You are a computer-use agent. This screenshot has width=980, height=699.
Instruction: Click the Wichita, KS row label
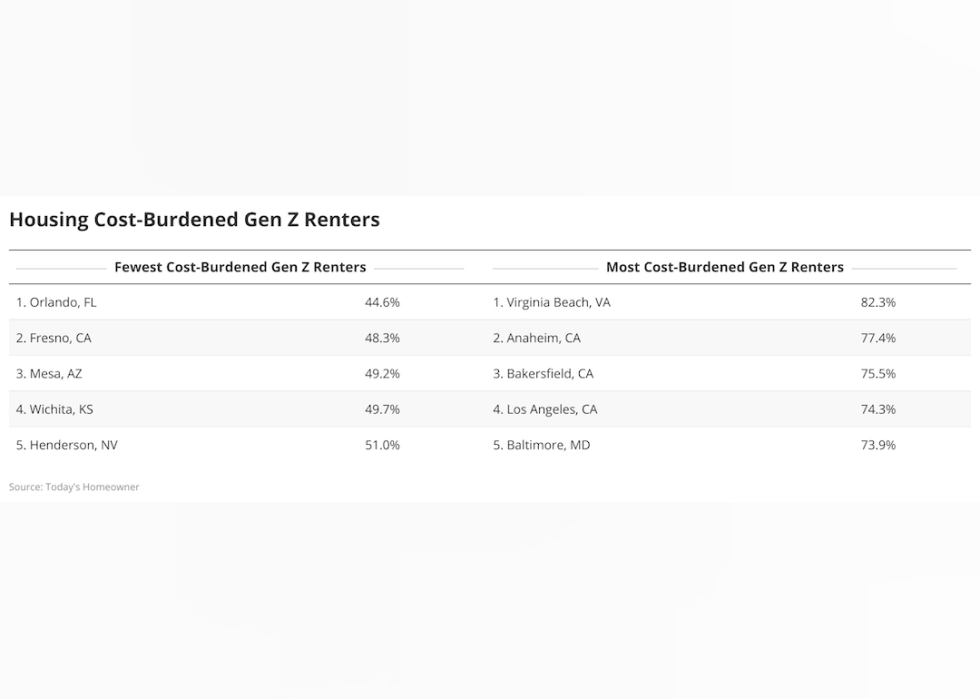(54, 409)
